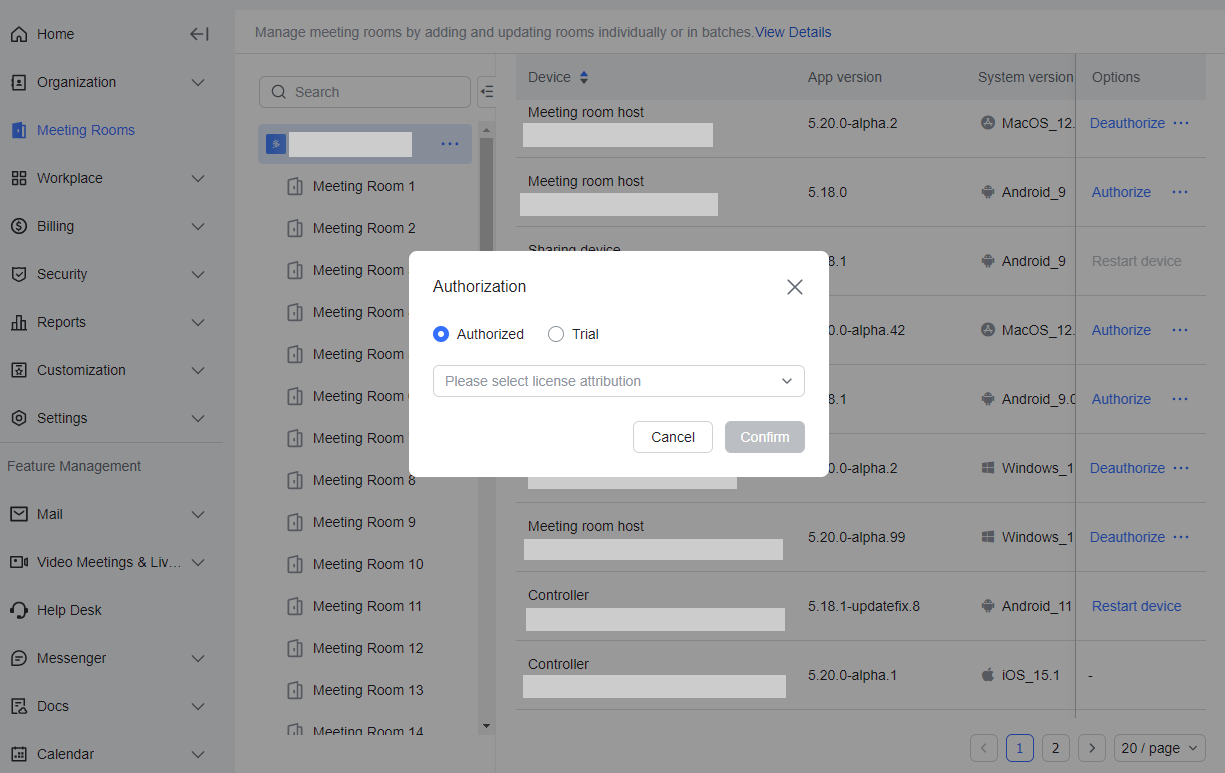The height and width of the screenshot is (773, 1225).
Task: Open the license attribution dropdown
Action: (x=618, y=381)
